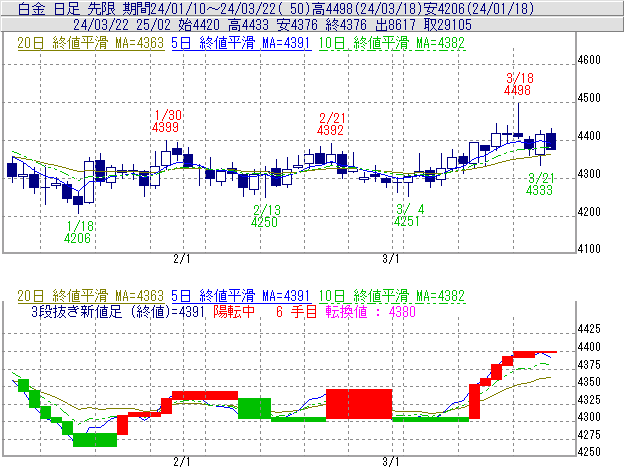The image size is (624, 475).
Task: Click the 4600 price axis label
Action: pos(589,60)
